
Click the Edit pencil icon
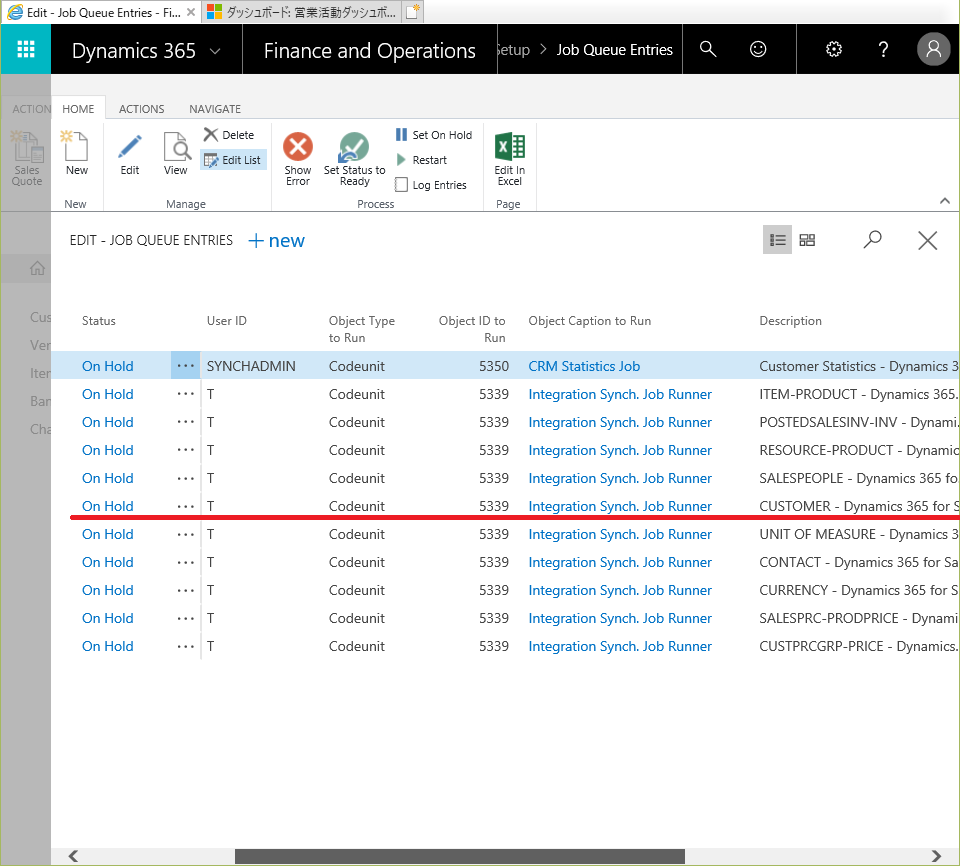(x=130, y=146)
